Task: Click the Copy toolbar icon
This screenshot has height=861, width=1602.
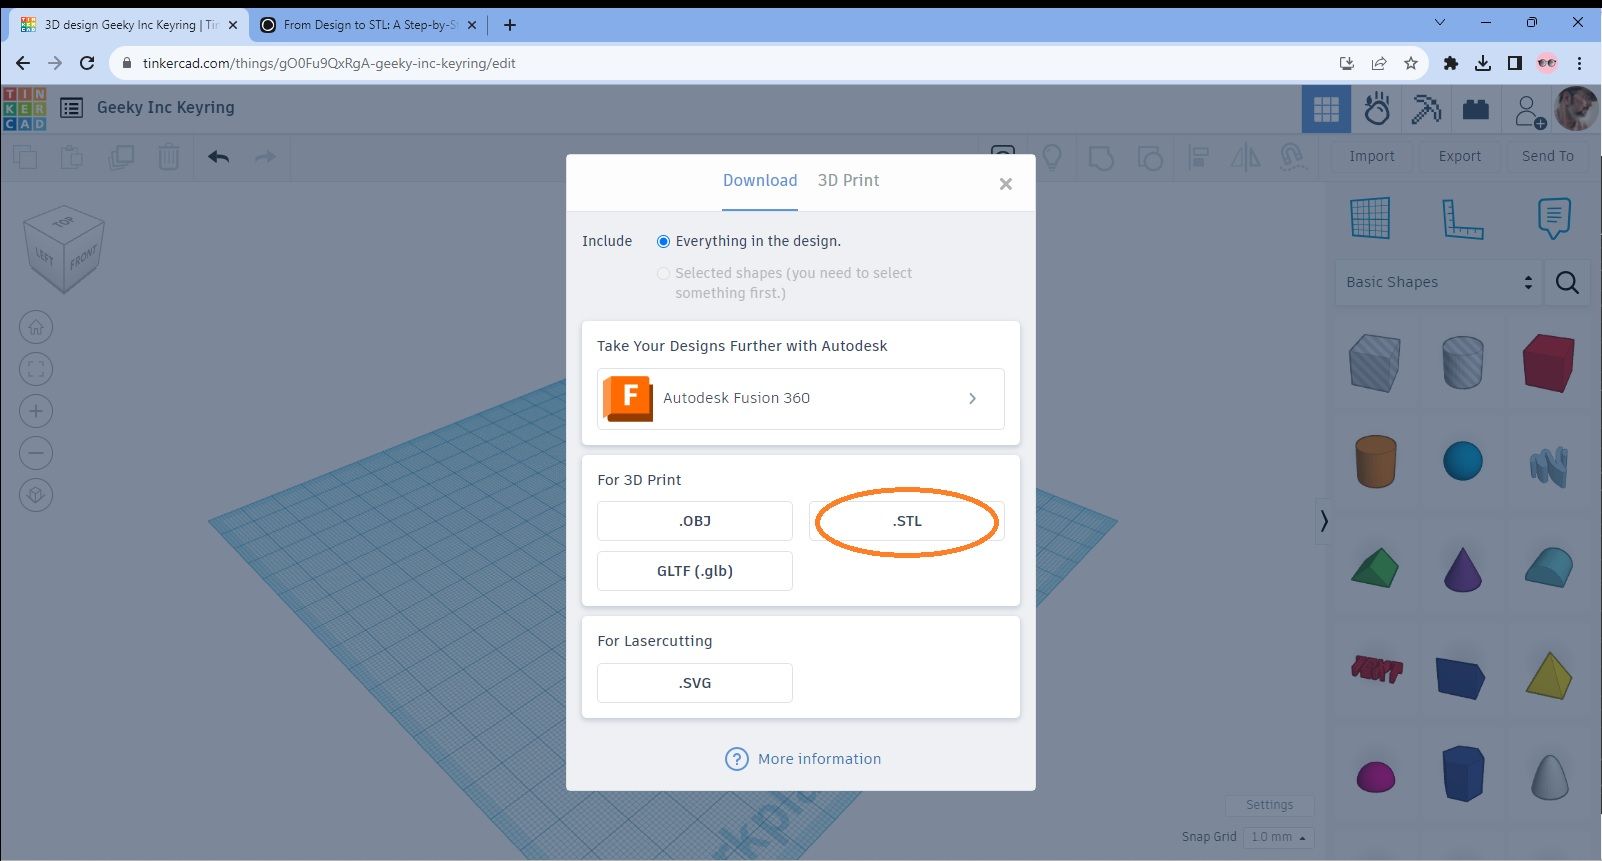Action: tap(25, 157)
